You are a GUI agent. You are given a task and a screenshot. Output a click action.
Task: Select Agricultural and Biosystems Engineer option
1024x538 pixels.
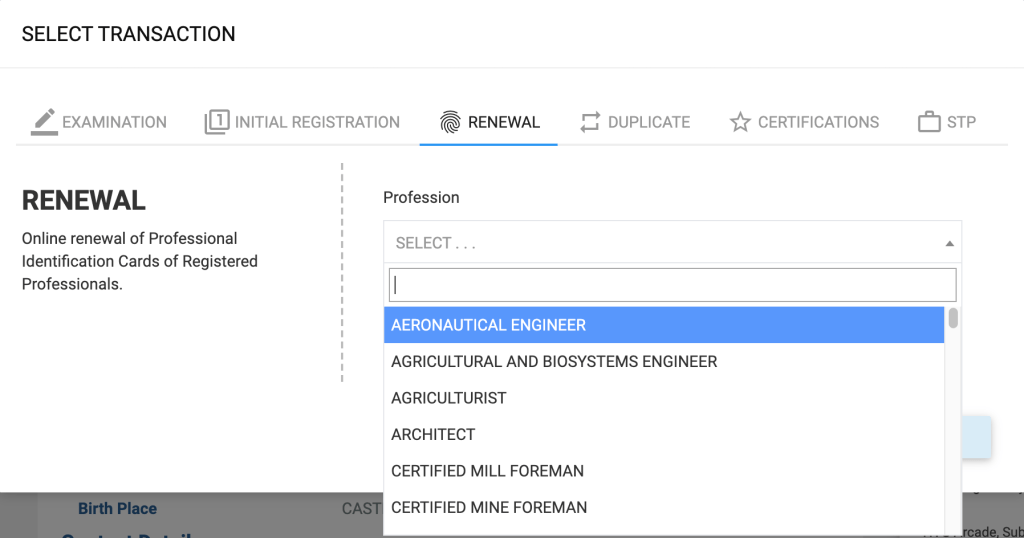554,361
